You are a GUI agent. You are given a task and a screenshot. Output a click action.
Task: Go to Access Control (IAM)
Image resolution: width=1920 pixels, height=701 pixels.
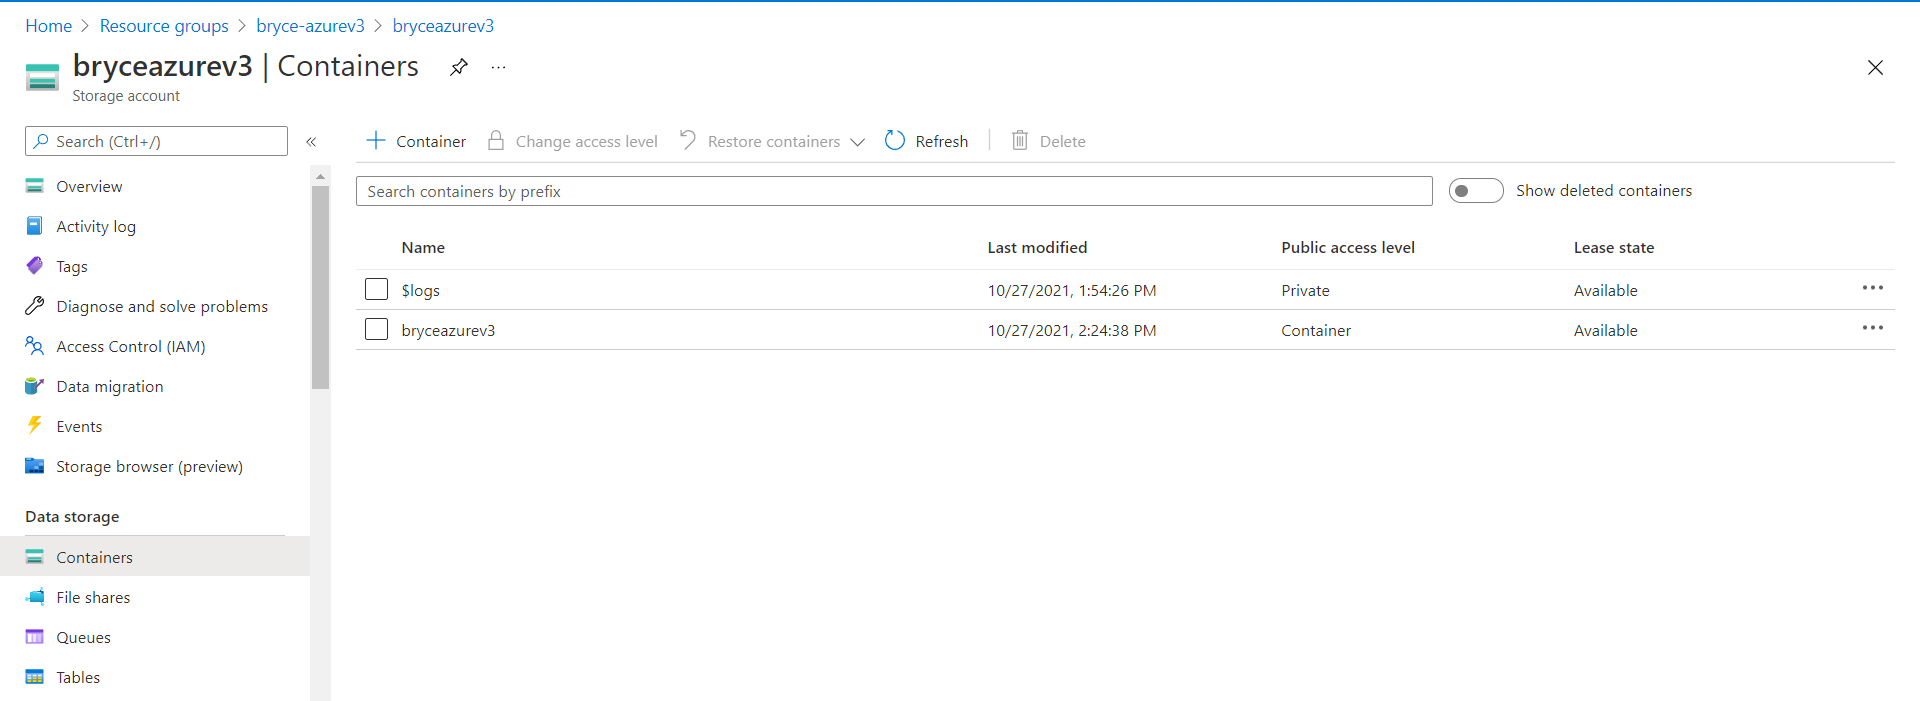pos(131,346)
